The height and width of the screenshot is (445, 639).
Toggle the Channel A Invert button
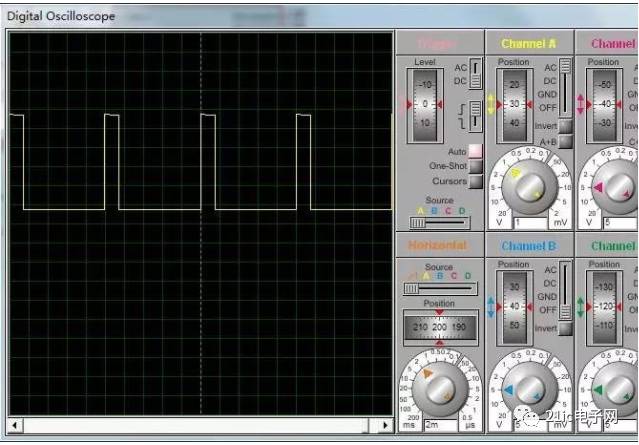click(x=565, y=126)
